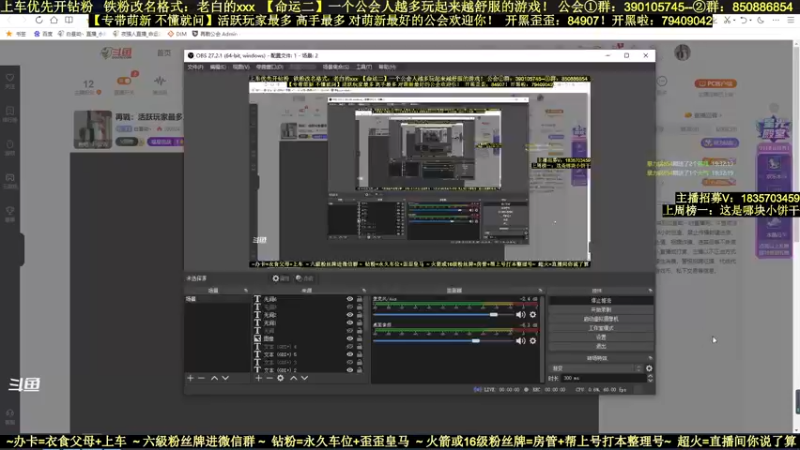The height and width of the screenshot is (450, 800).
Task: Open the 工具(T) menu in OBS
Action: click(x=364, y=67)
